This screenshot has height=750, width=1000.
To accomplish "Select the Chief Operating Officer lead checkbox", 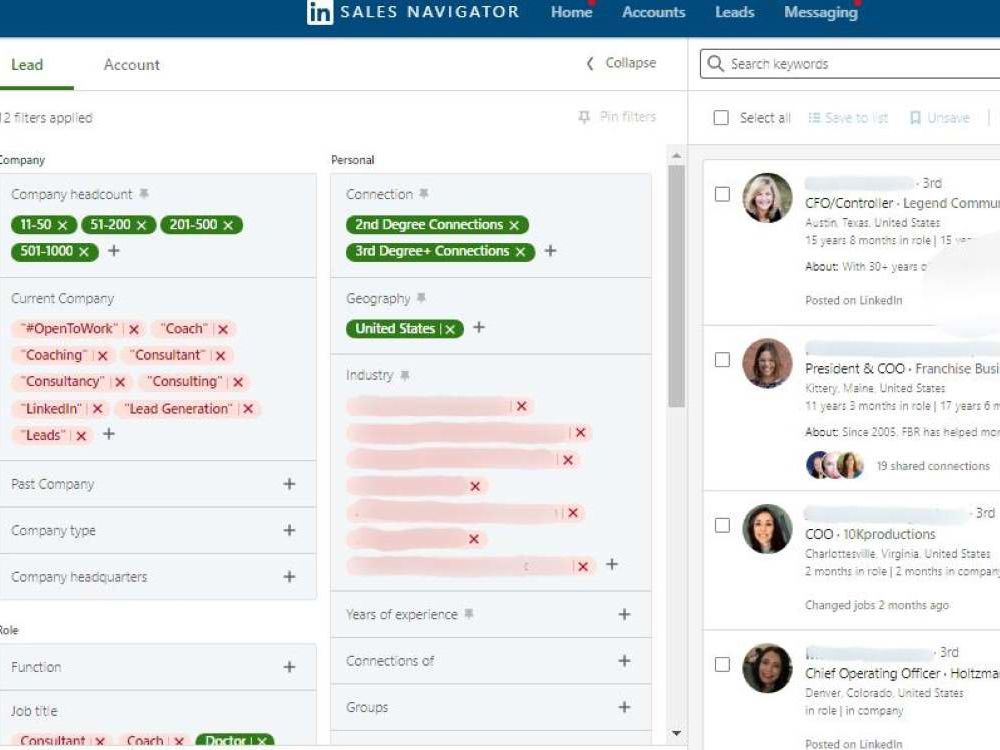I will tap(722, 665).
